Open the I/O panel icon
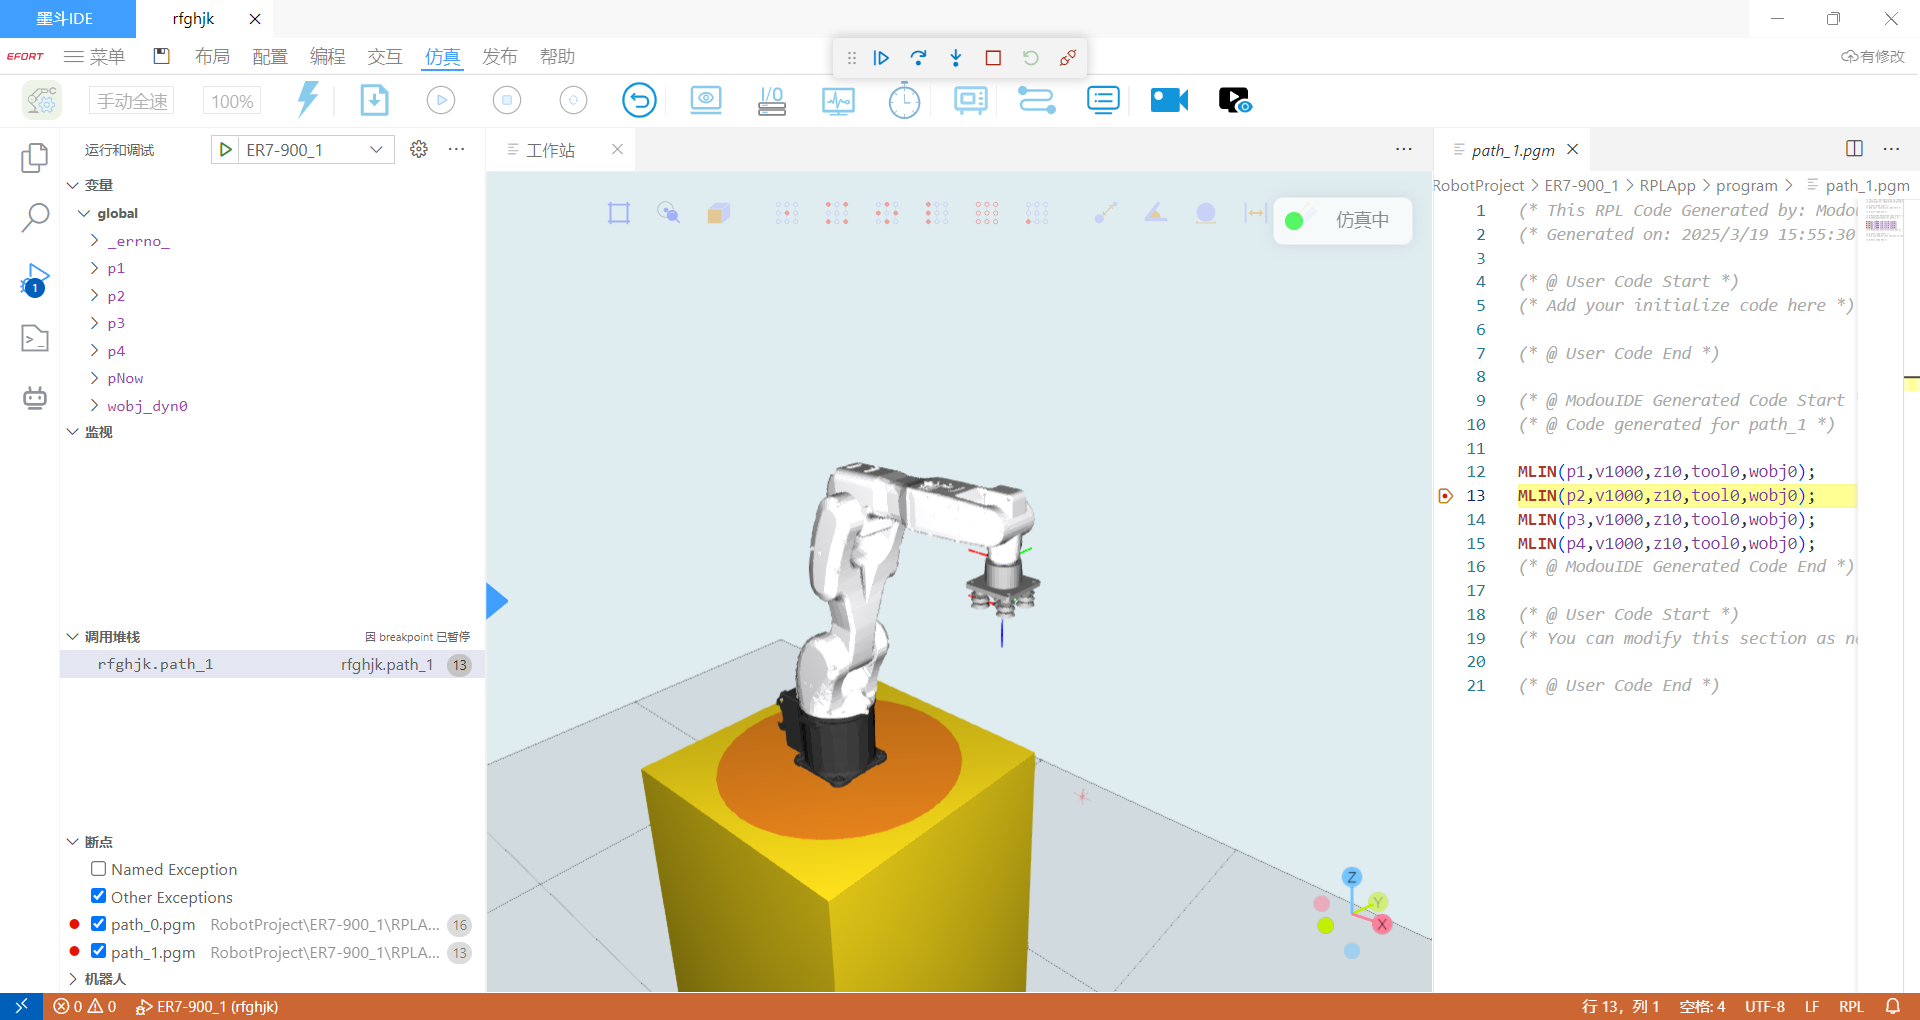Image resolution: width=1920 pixels, height=1020 pixels. [771, 100]
